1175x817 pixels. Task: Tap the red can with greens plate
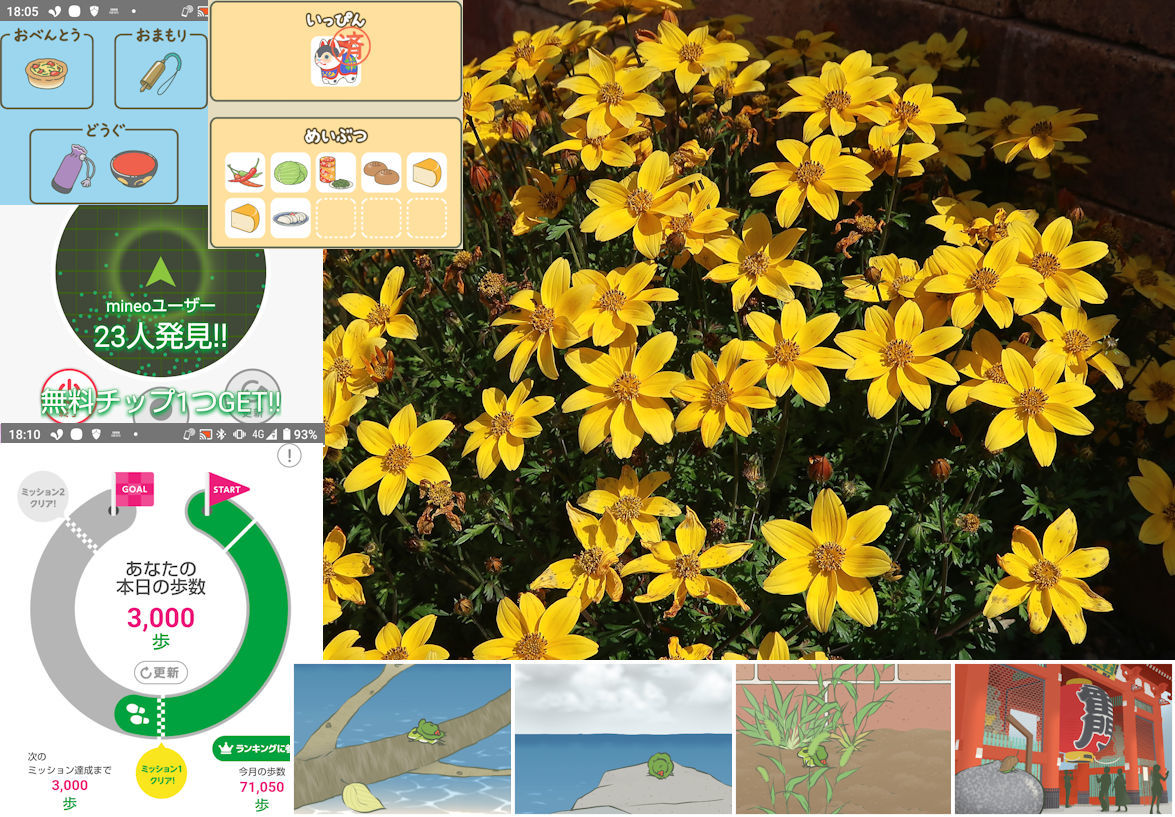click(336, 172)
